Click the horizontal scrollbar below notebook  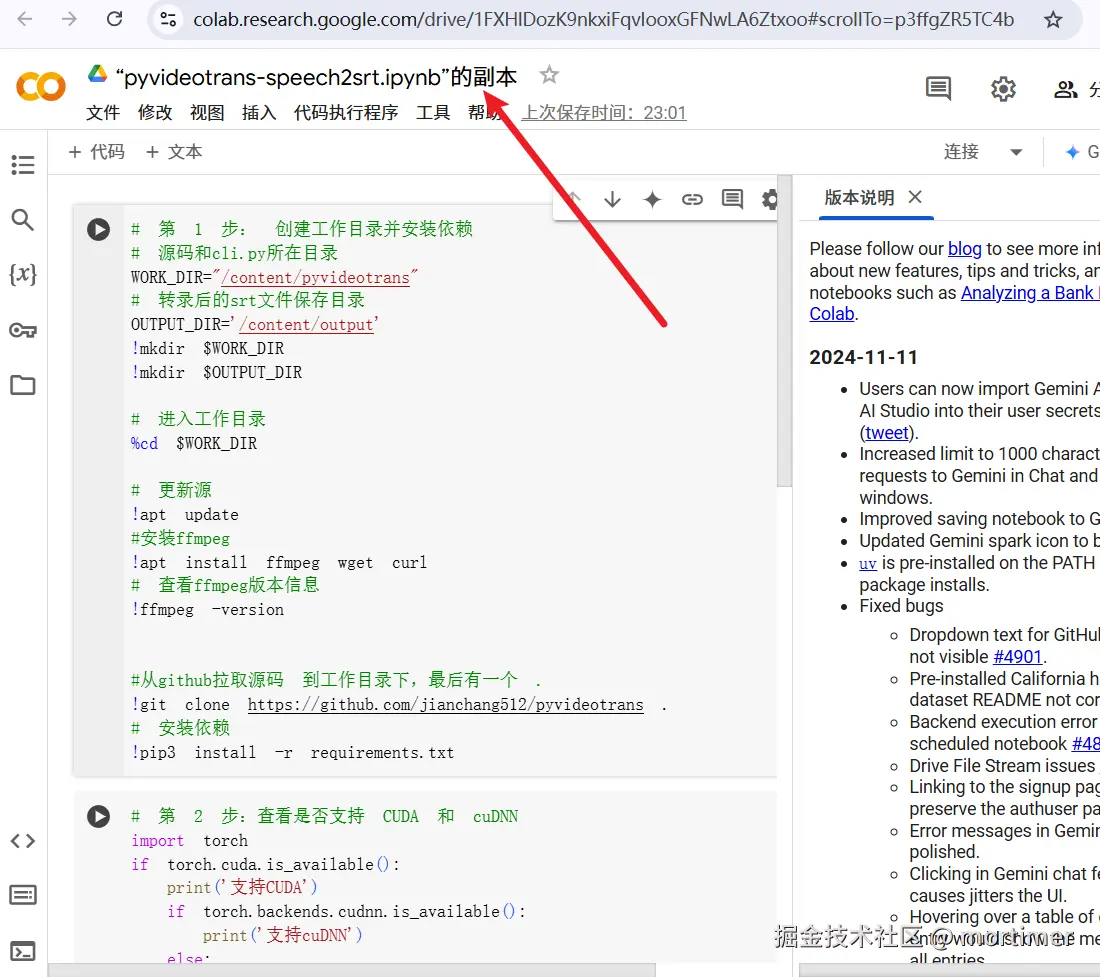coord(351,970)
